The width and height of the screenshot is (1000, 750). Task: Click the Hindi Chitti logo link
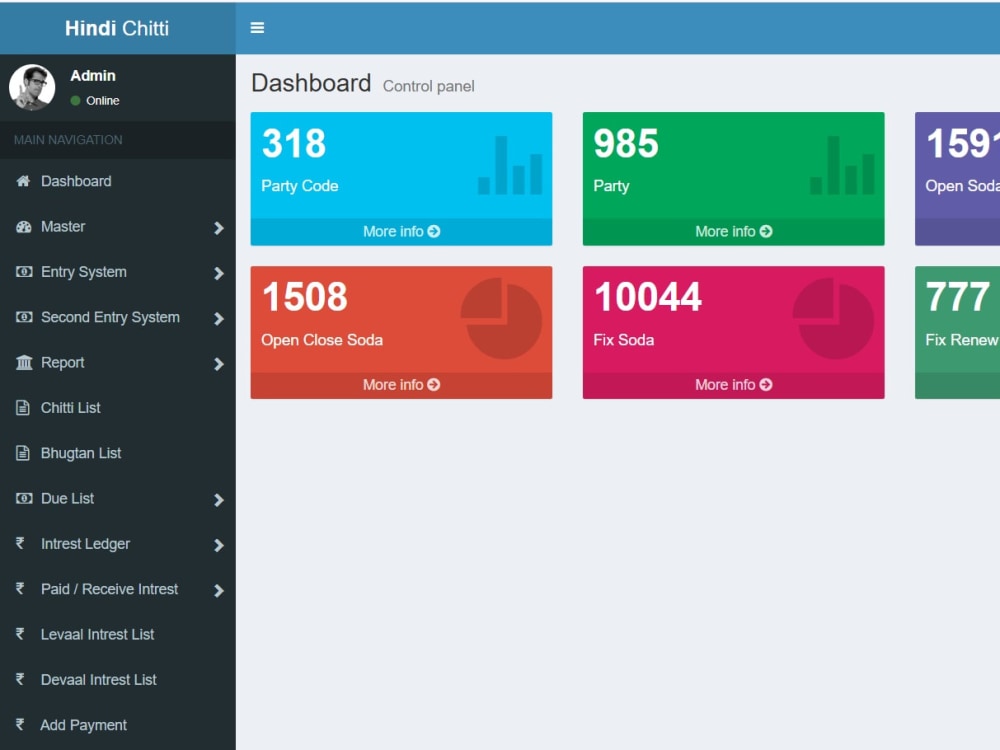117,28
